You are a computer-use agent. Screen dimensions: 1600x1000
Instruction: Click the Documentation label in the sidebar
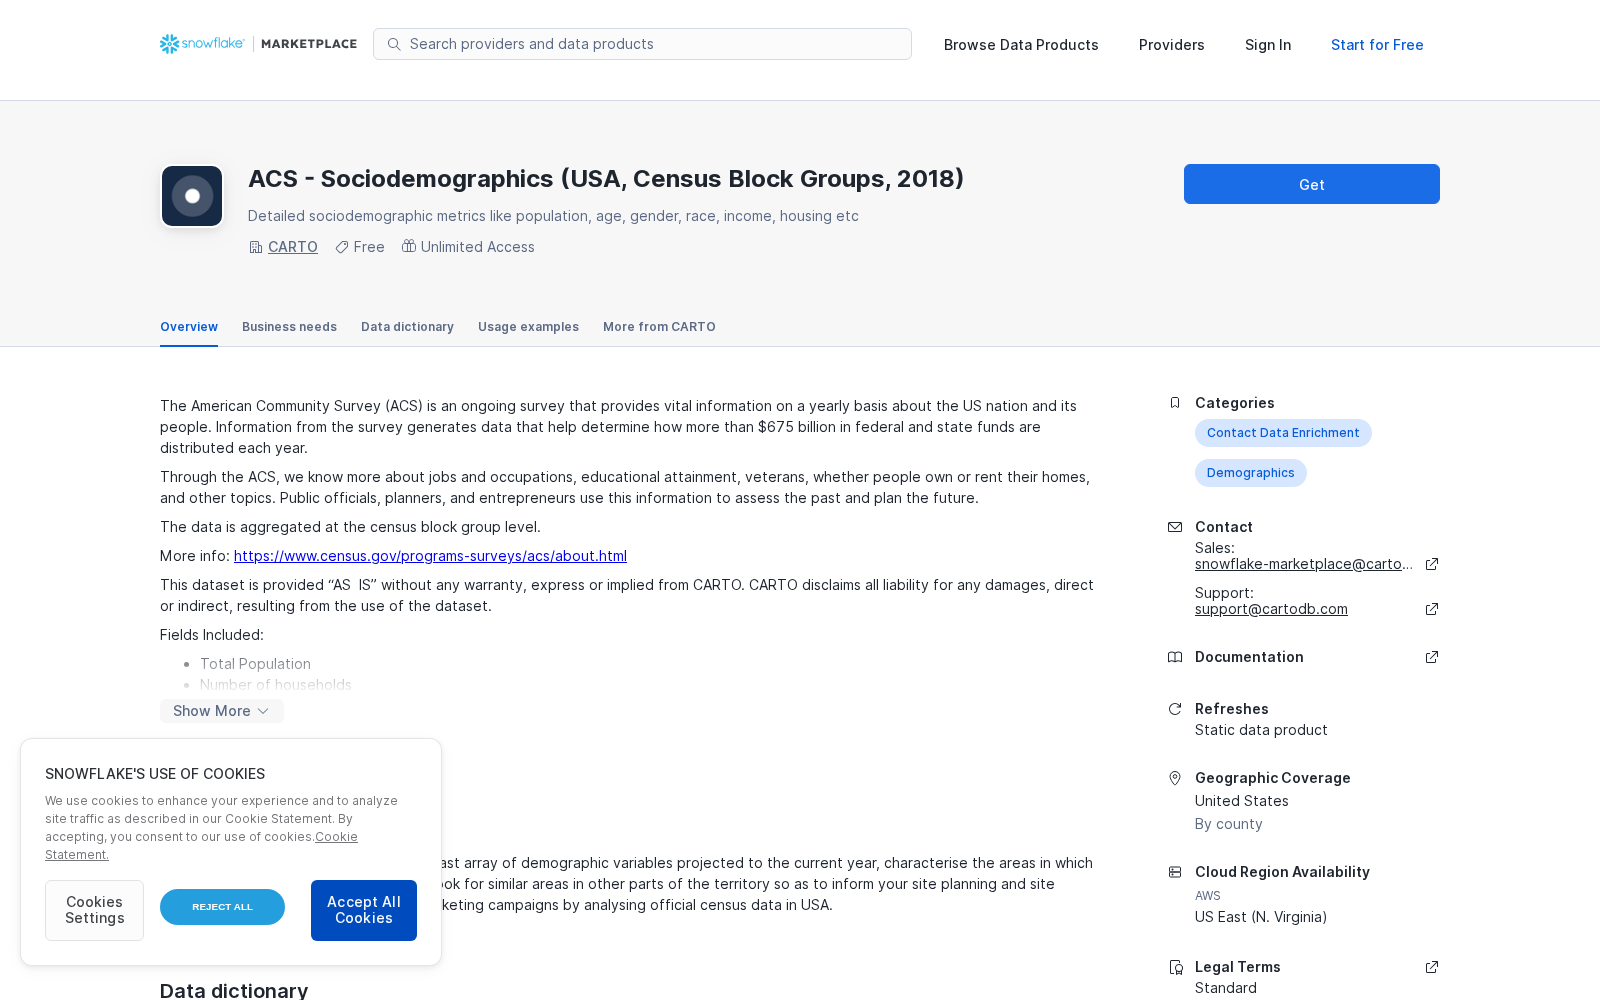pos(1249,657)
